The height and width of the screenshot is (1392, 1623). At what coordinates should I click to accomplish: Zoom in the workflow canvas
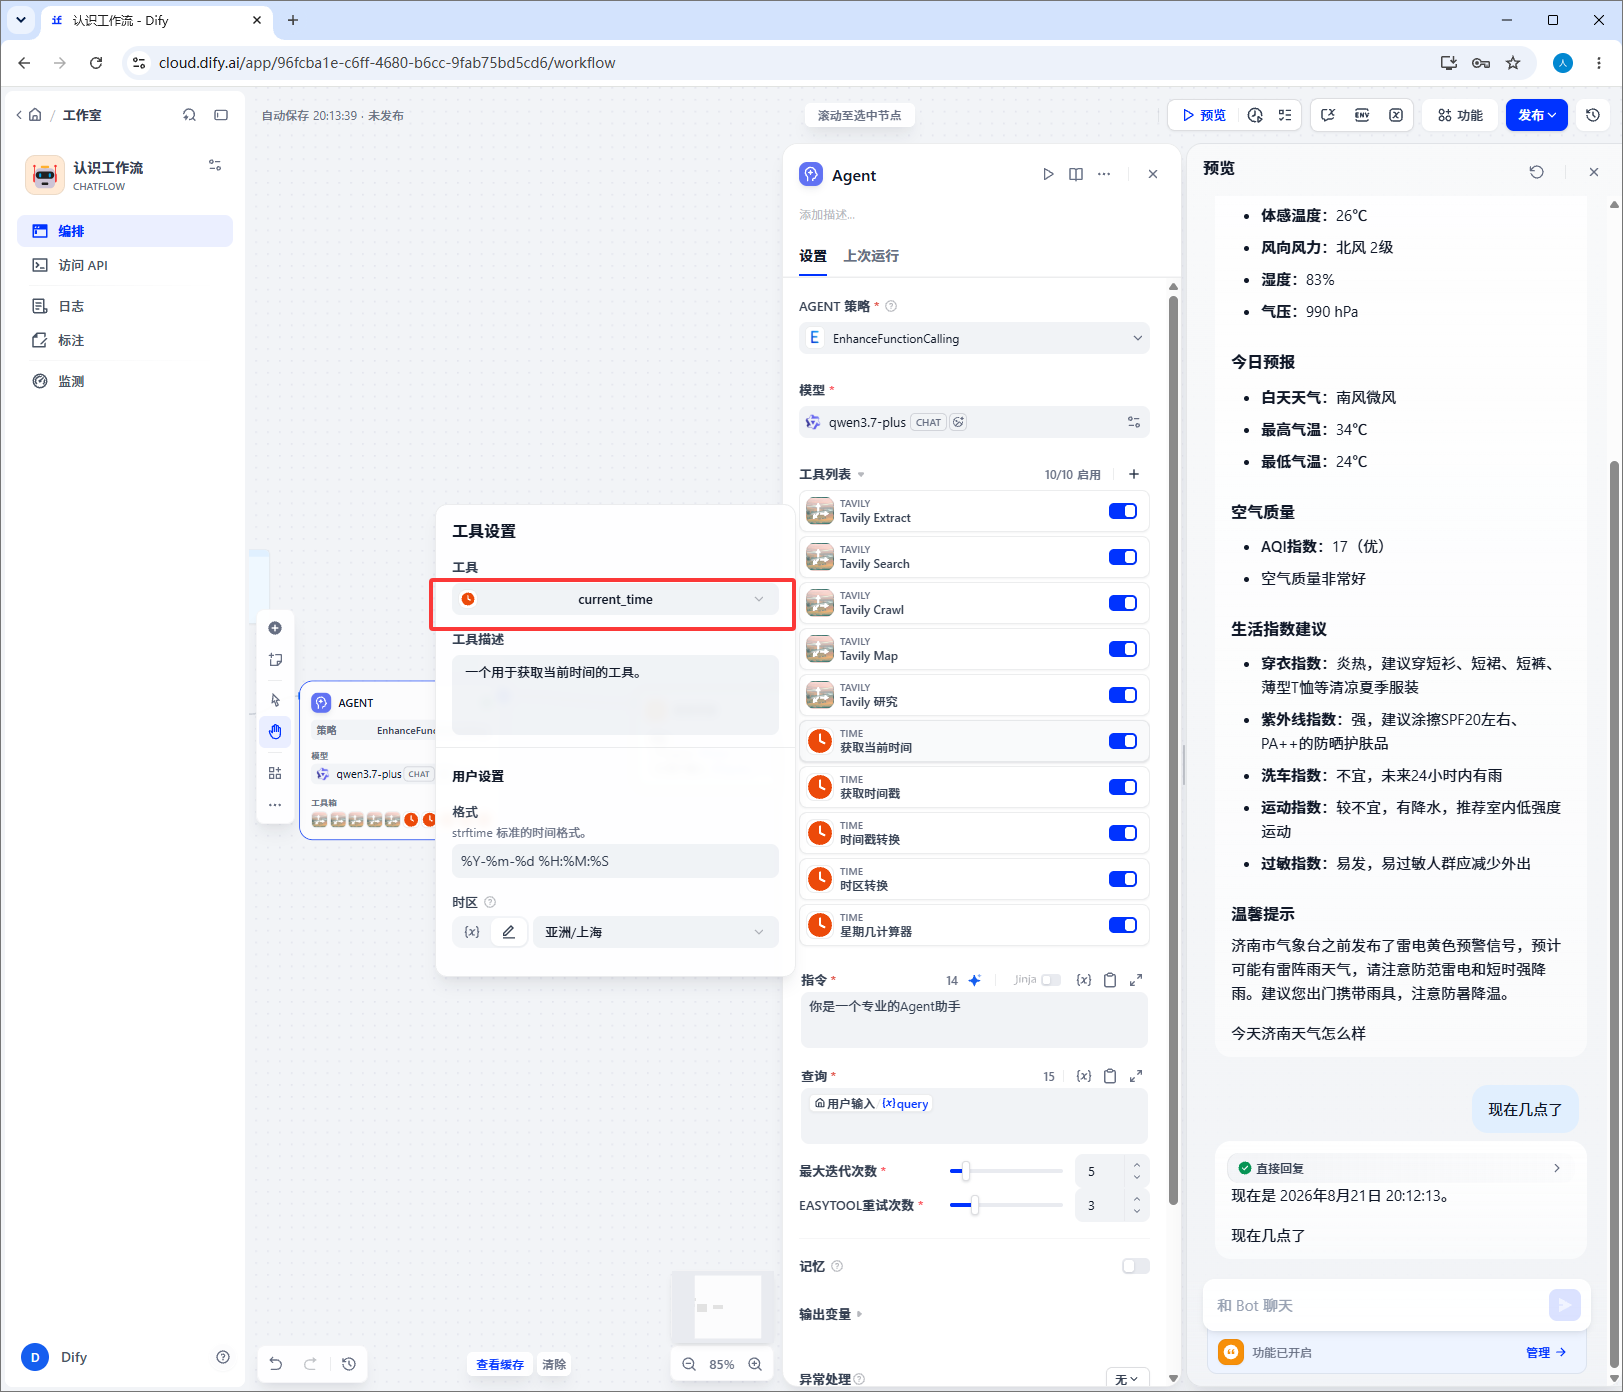click(x=755, y=1364)
